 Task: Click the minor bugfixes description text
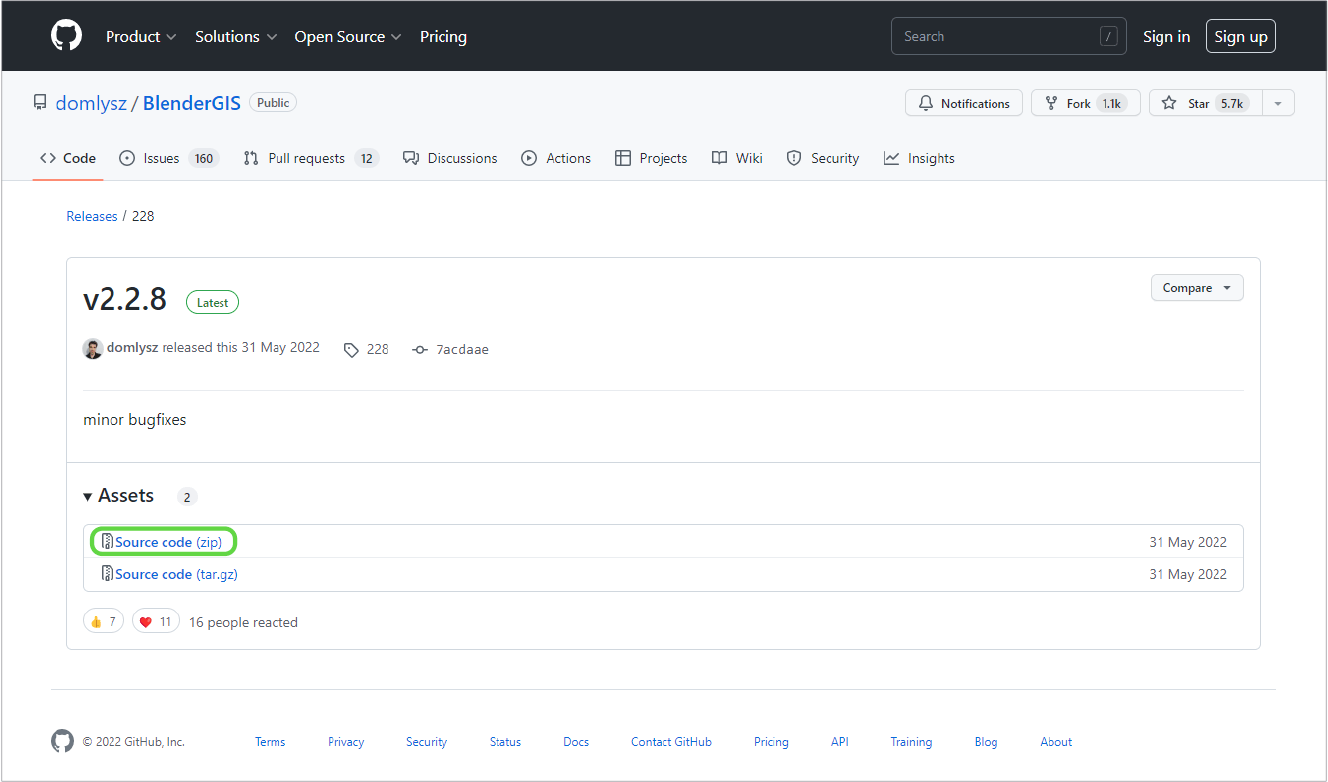coord(135,419)
